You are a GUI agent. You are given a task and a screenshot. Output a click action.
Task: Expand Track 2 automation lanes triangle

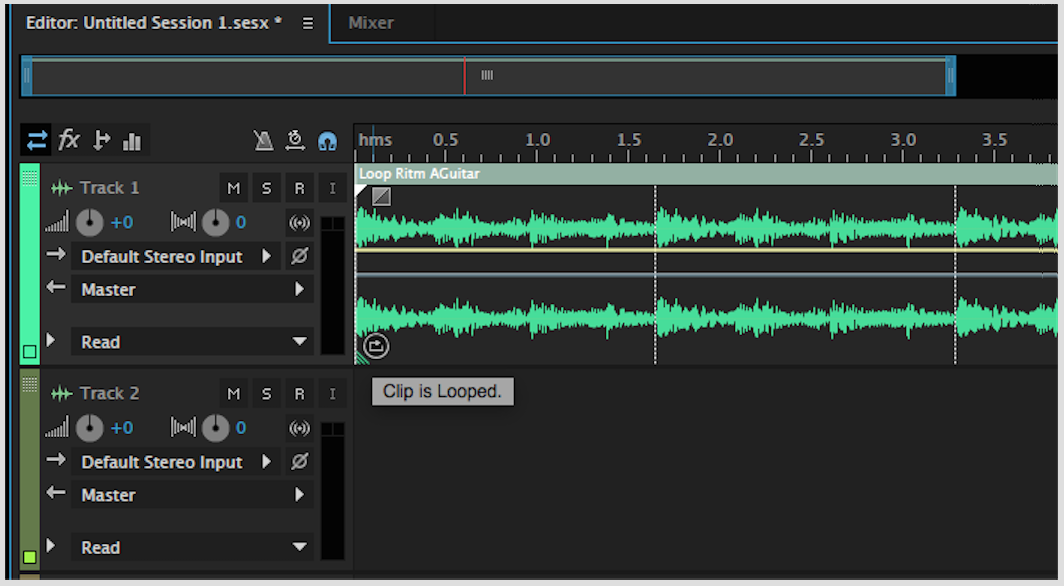pyautogui.click(x=51, y=545)
